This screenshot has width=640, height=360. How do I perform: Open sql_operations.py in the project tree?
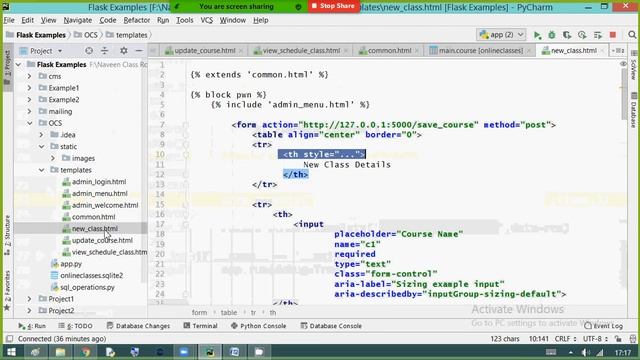(87, 287)
